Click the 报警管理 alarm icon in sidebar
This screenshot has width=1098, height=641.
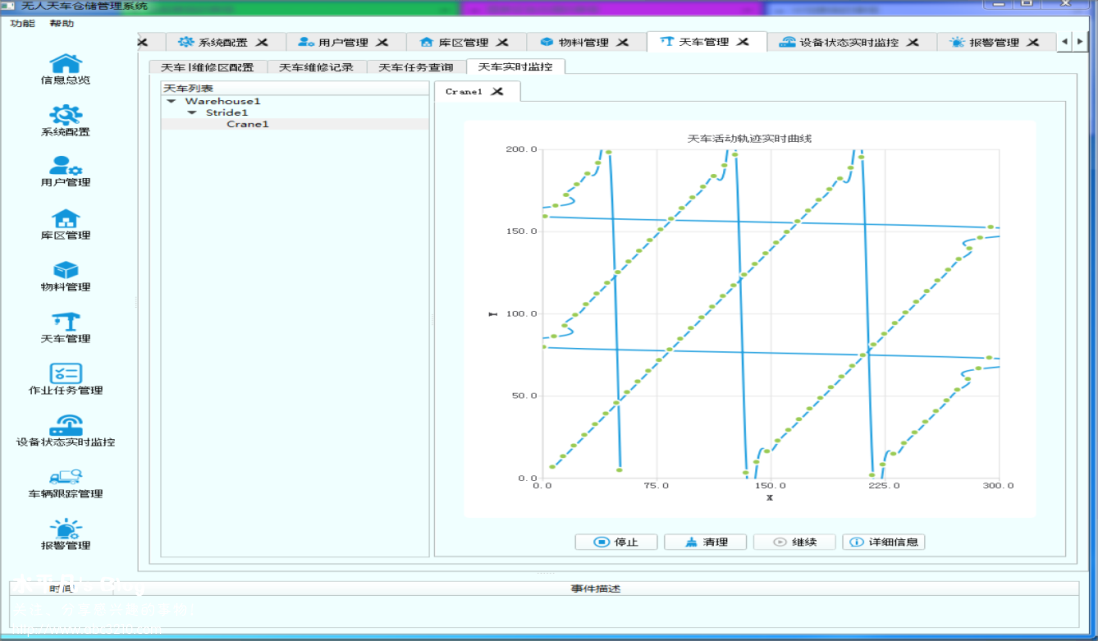[66, 528]
